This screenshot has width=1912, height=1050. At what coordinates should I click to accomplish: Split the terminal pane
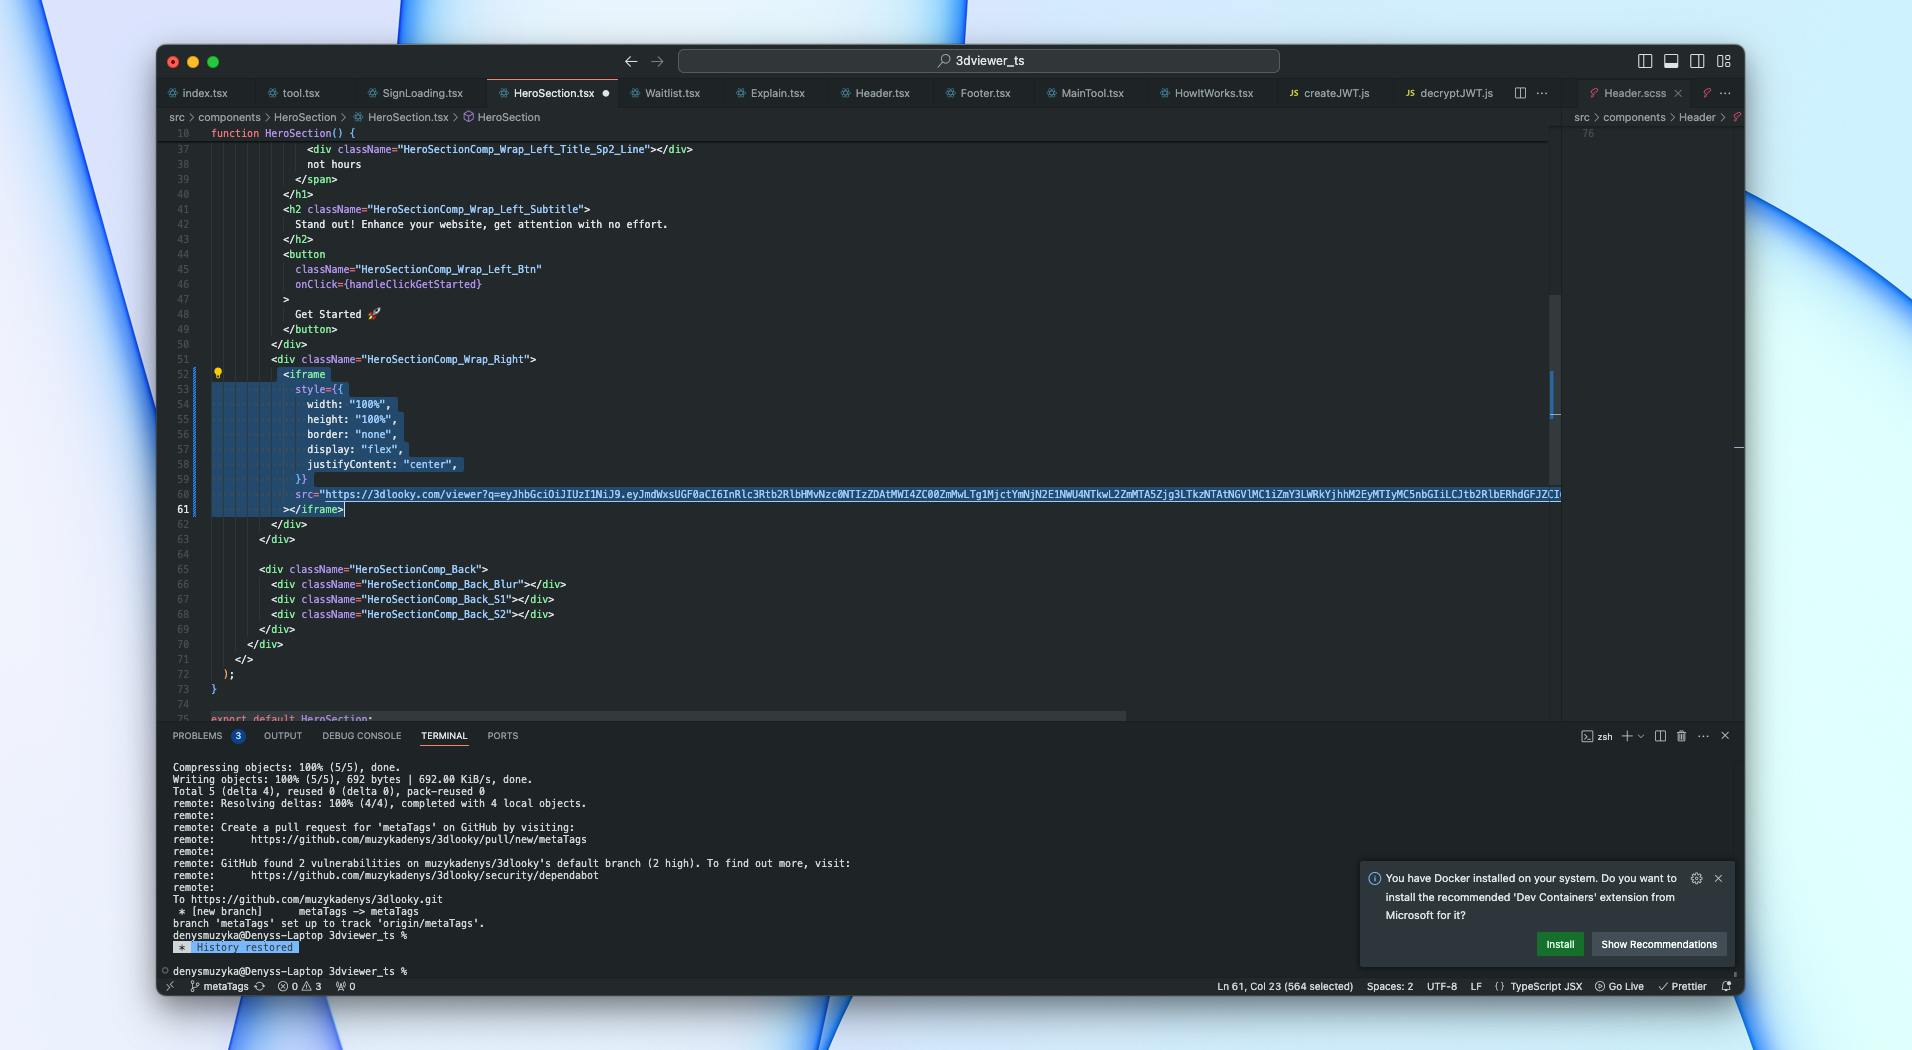1660,736
